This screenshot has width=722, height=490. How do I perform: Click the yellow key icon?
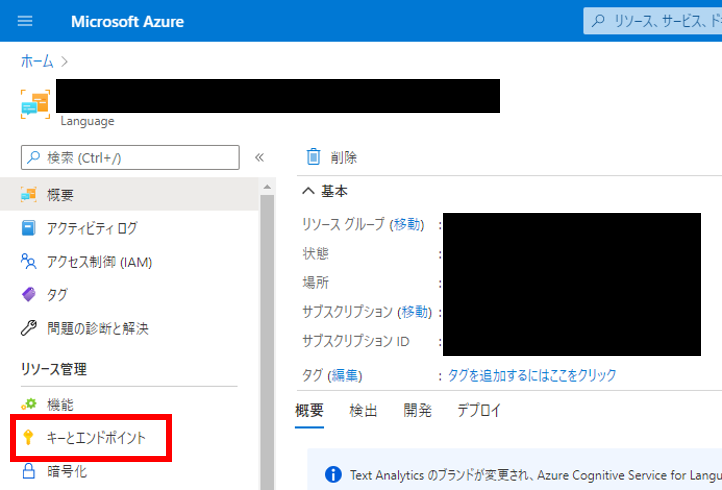pos(28,437)
